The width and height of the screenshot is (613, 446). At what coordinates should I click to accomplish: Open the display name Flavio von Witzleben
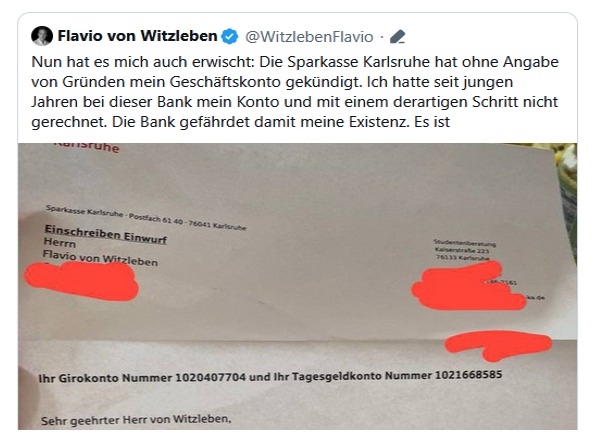(137, 36)
